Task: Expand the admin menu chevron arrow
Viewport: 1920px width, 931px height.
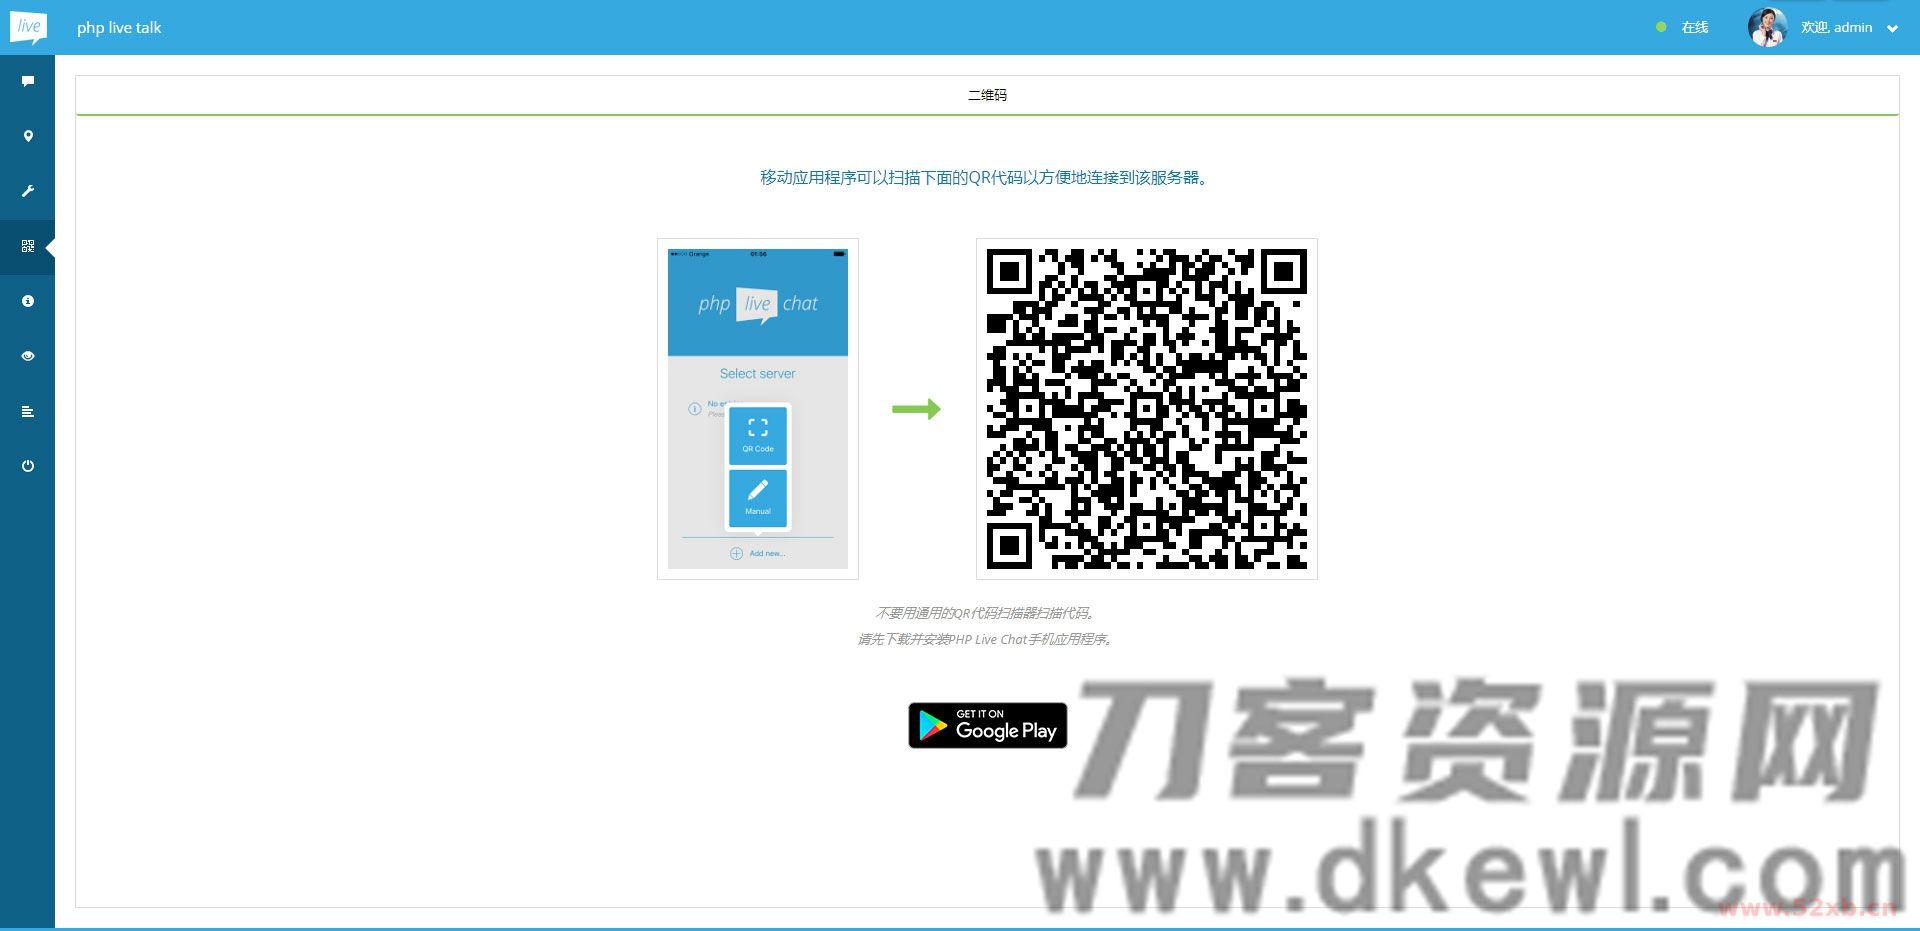Action: click(x=1892, y=29)
